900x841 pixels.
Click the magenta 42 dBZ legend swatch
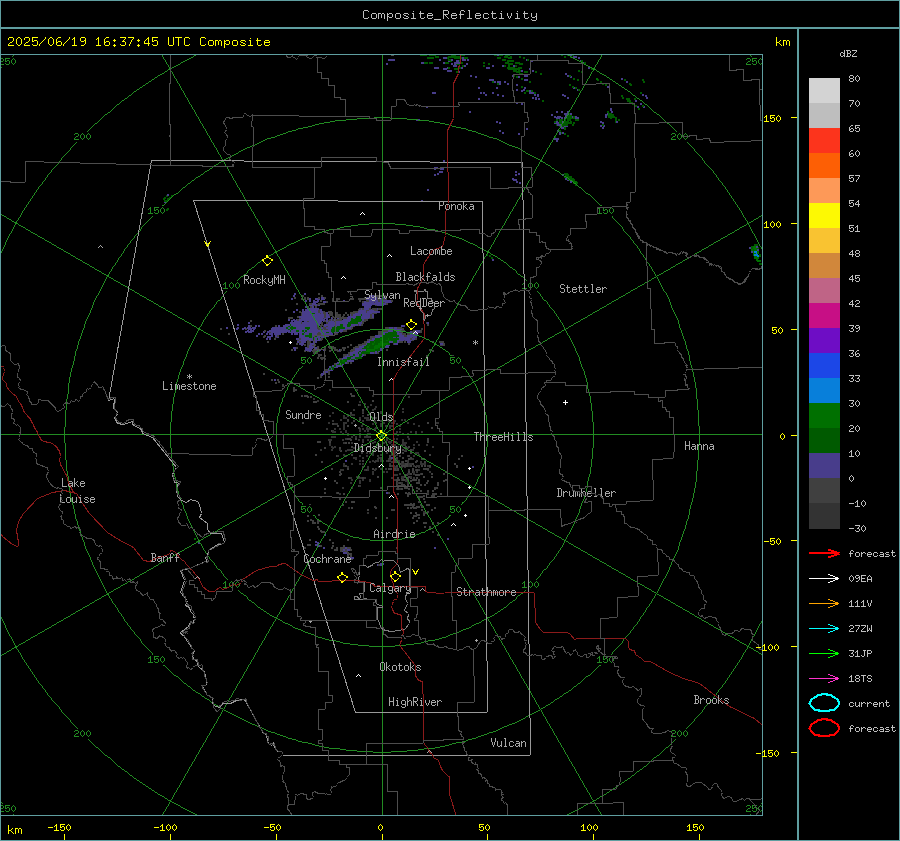[x=824, y=315]
